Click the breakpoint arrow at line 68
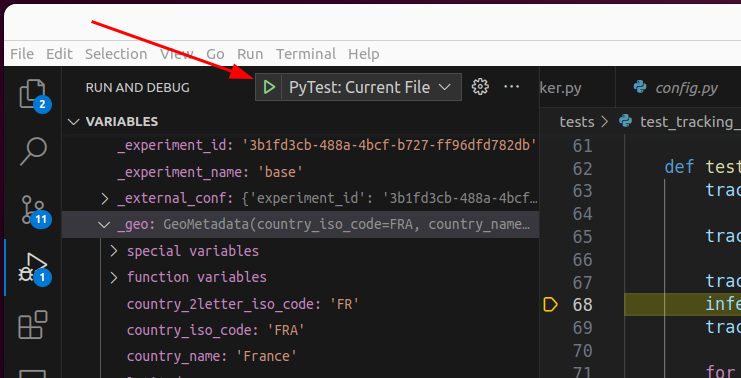The image size is (741, 378). [551, 305]
